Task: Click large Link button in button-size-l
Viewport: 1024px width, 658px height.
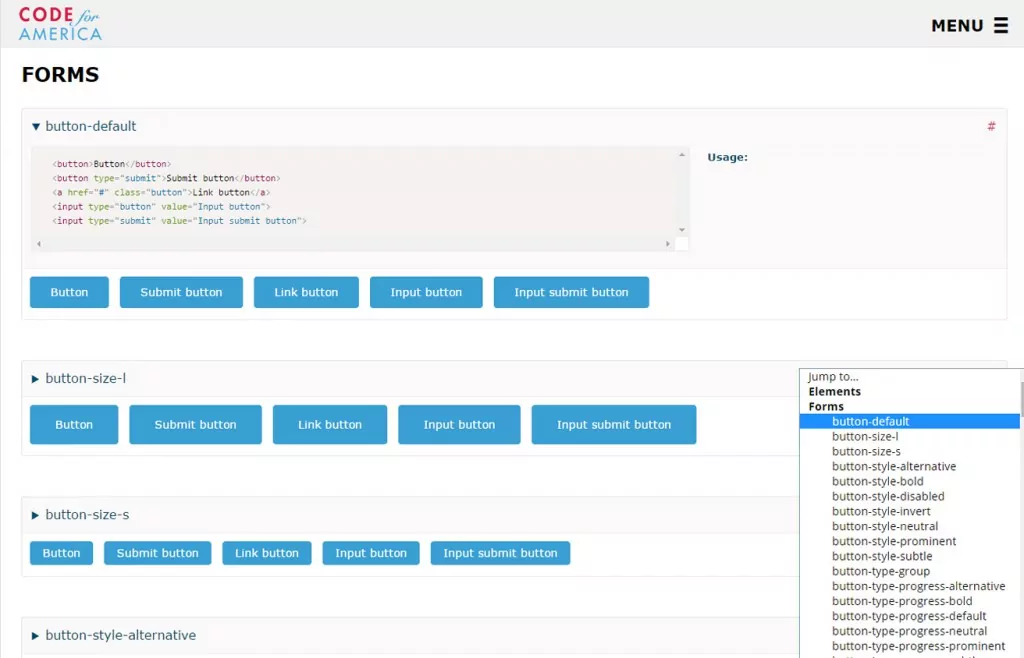Action: point(330,424)
